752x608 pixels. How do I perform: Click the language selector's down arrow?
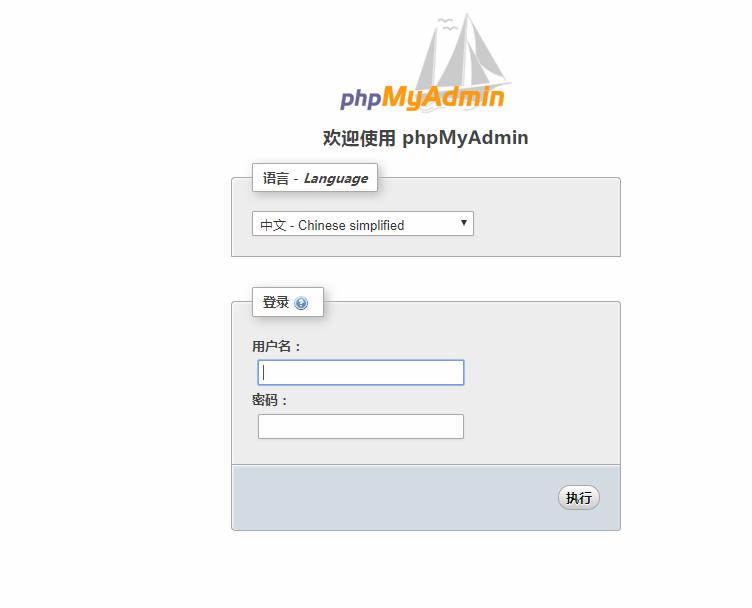pos(464,223)
